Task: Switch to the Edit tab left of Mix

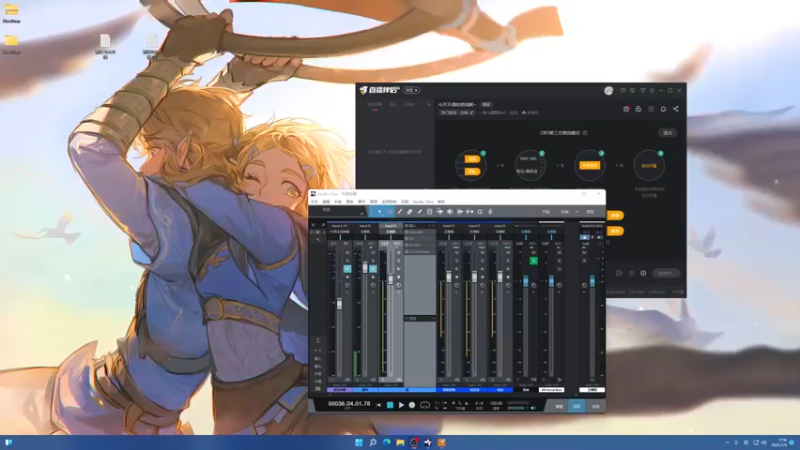Action: 559,407
